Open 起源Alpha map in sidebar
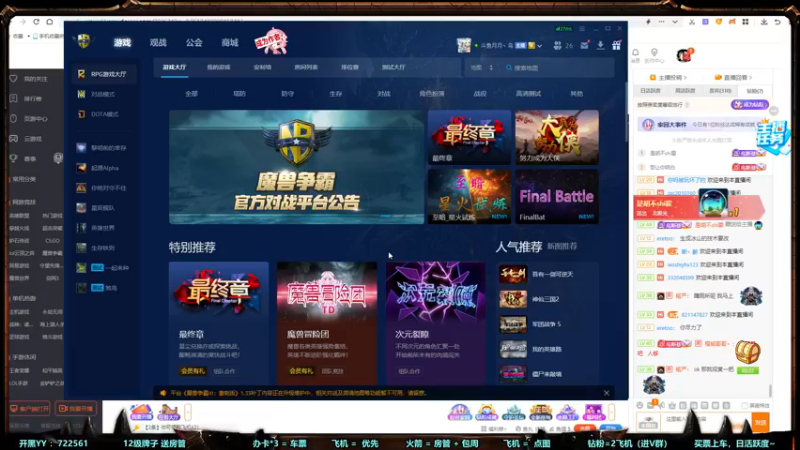The image size is (800, 450). [x=104, y=168]
